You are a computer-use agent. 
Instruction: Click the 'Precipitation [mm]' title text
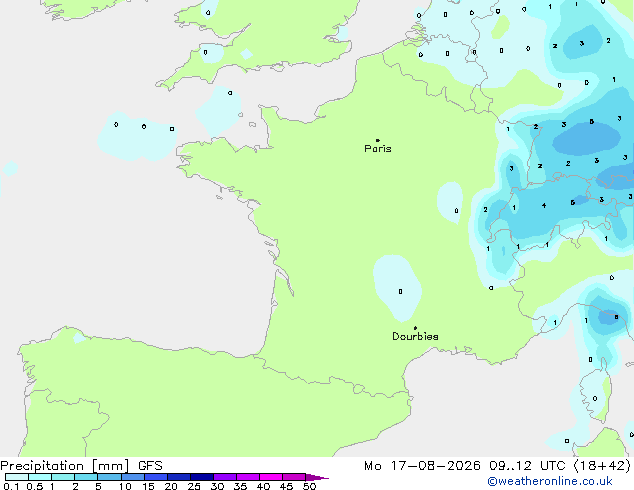click(x=65, y=466)
